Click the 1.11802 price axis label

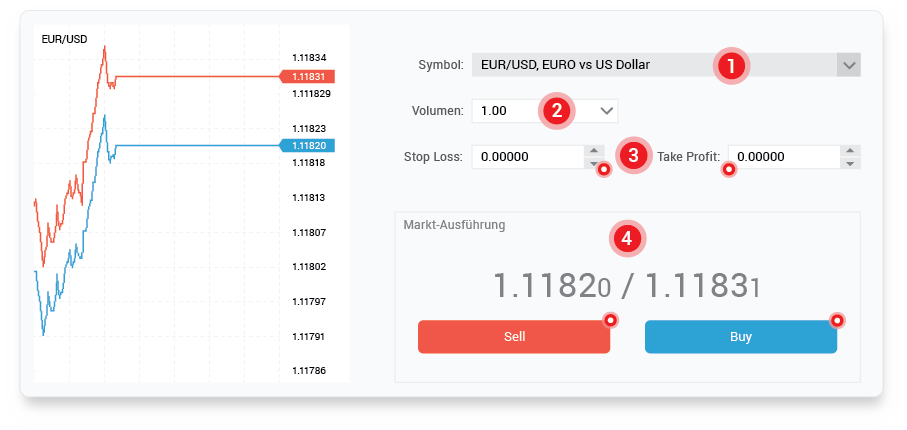309,267
